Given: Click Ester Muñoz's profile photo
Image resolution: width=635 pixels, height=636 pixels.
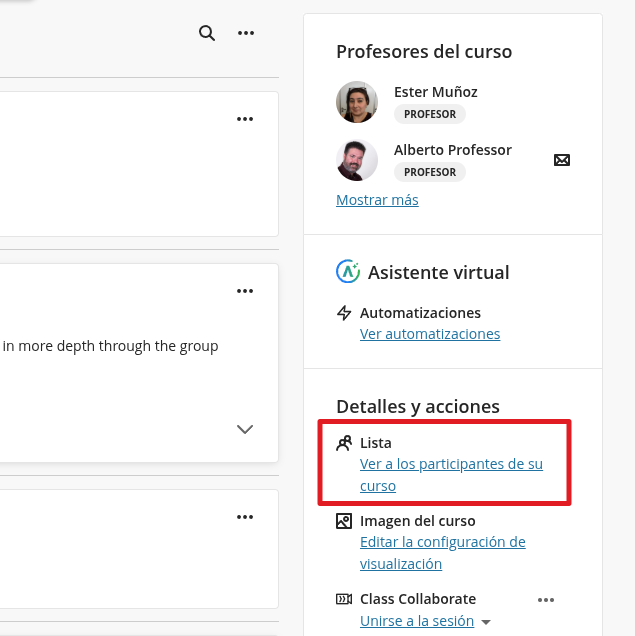Looking at the screenshot, I should click(x=357, y=102).
